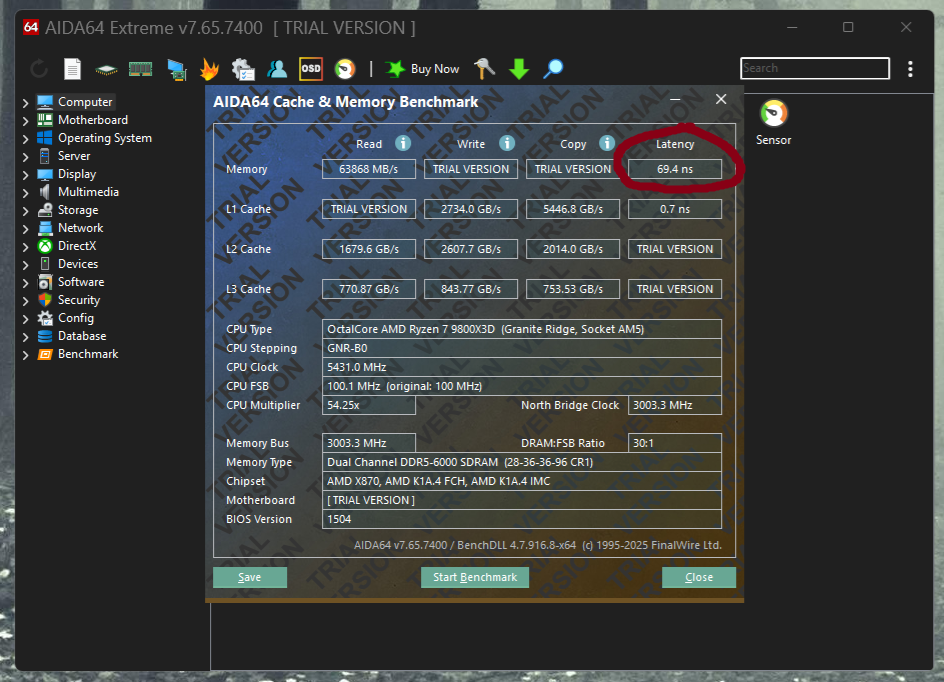Click the info icon next to Write
This screenshot has height=682, width=944.
click(x=507, y=143)
